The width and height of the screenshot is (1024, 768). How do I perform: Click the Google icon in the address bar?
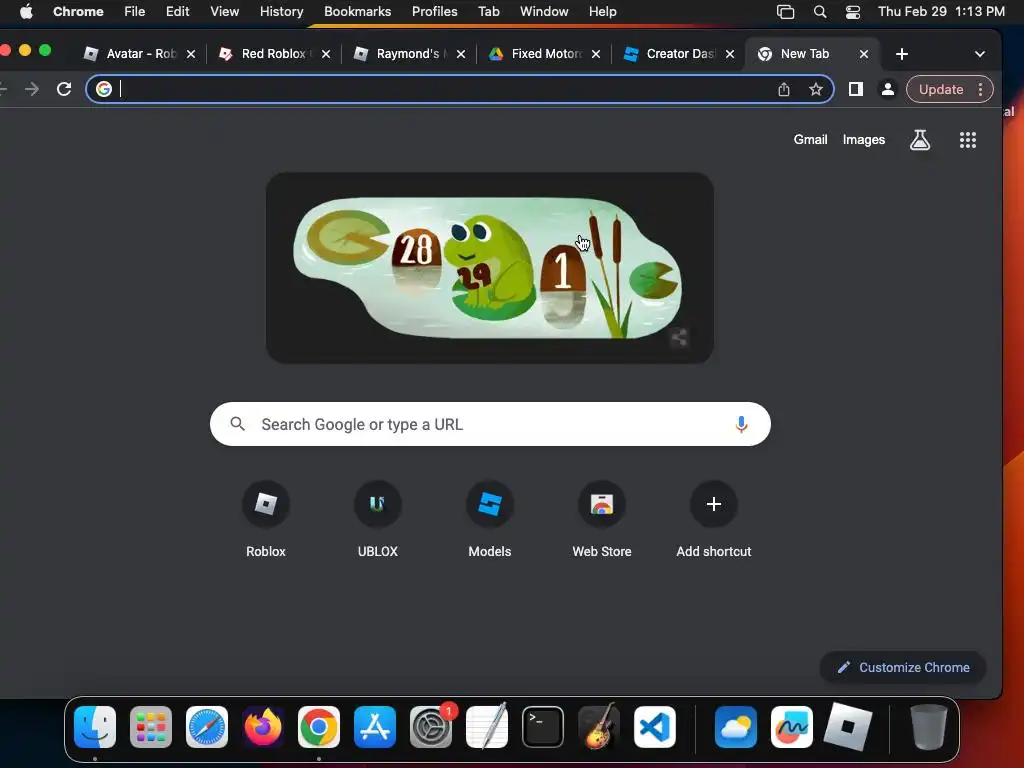coord(104,89)
